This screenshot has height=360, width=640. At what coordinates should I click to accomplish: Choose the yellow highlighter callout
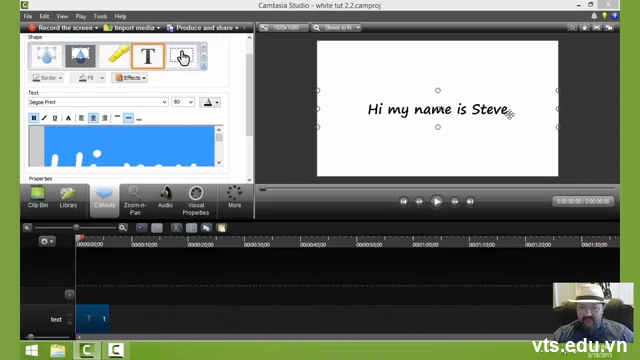click(116, 56)
